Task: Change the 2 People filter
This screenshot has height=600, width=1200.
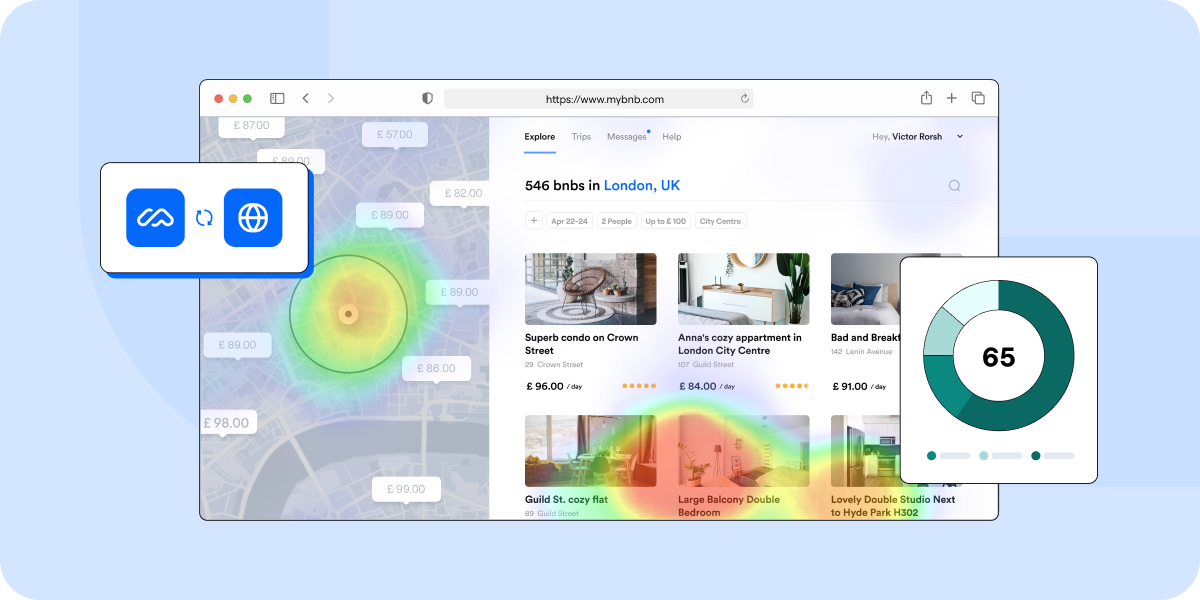Action: [617, 221]
